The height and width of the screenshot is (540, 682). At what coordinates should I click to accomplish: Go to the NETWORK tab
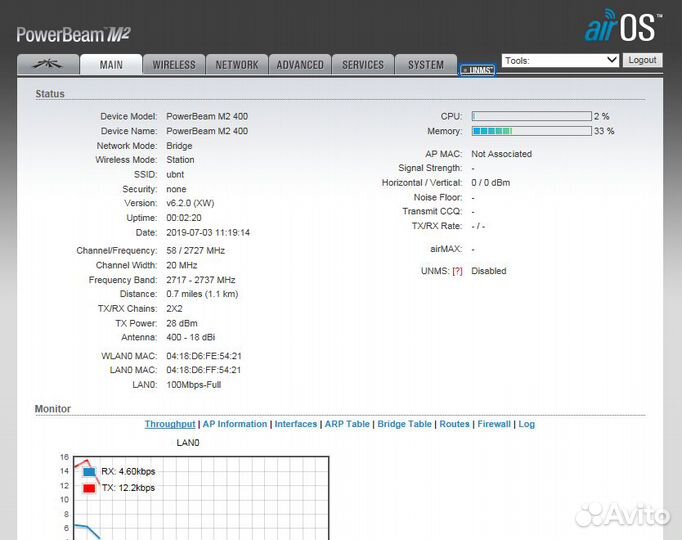tap(237, 64)
